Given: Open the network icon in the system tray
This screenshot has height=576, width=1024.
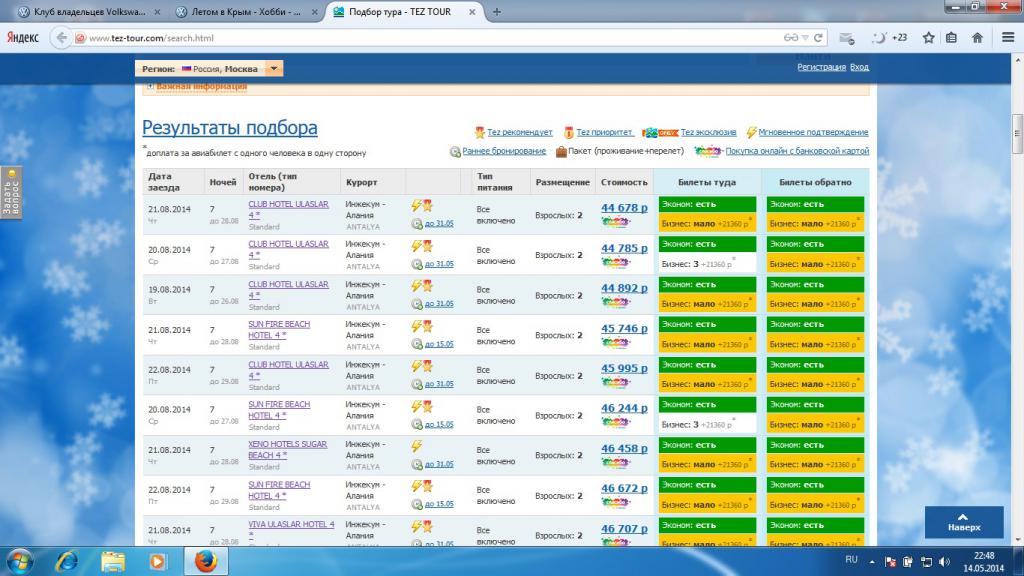Looking at the screenshot, I should [x=926, y=562].
